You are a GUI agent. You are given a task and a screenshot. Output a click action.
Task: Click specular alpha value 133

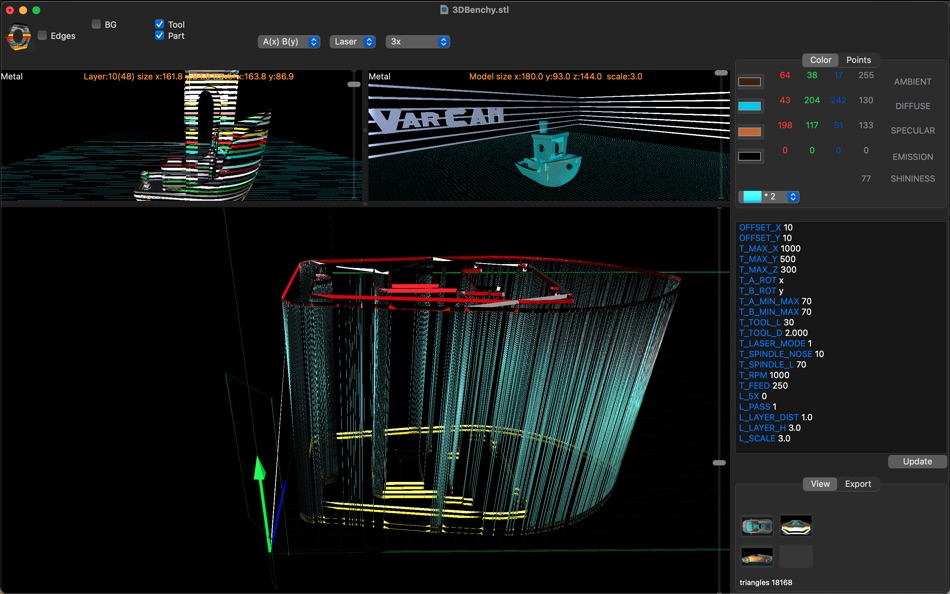click(x=866, y=125)
